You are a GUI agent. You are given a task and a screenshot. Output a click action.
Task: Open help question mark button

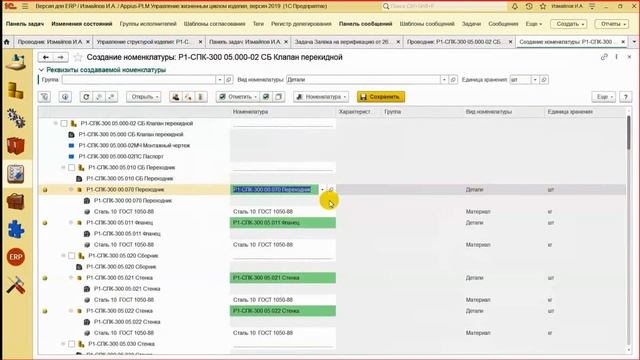tap(625, 97)
